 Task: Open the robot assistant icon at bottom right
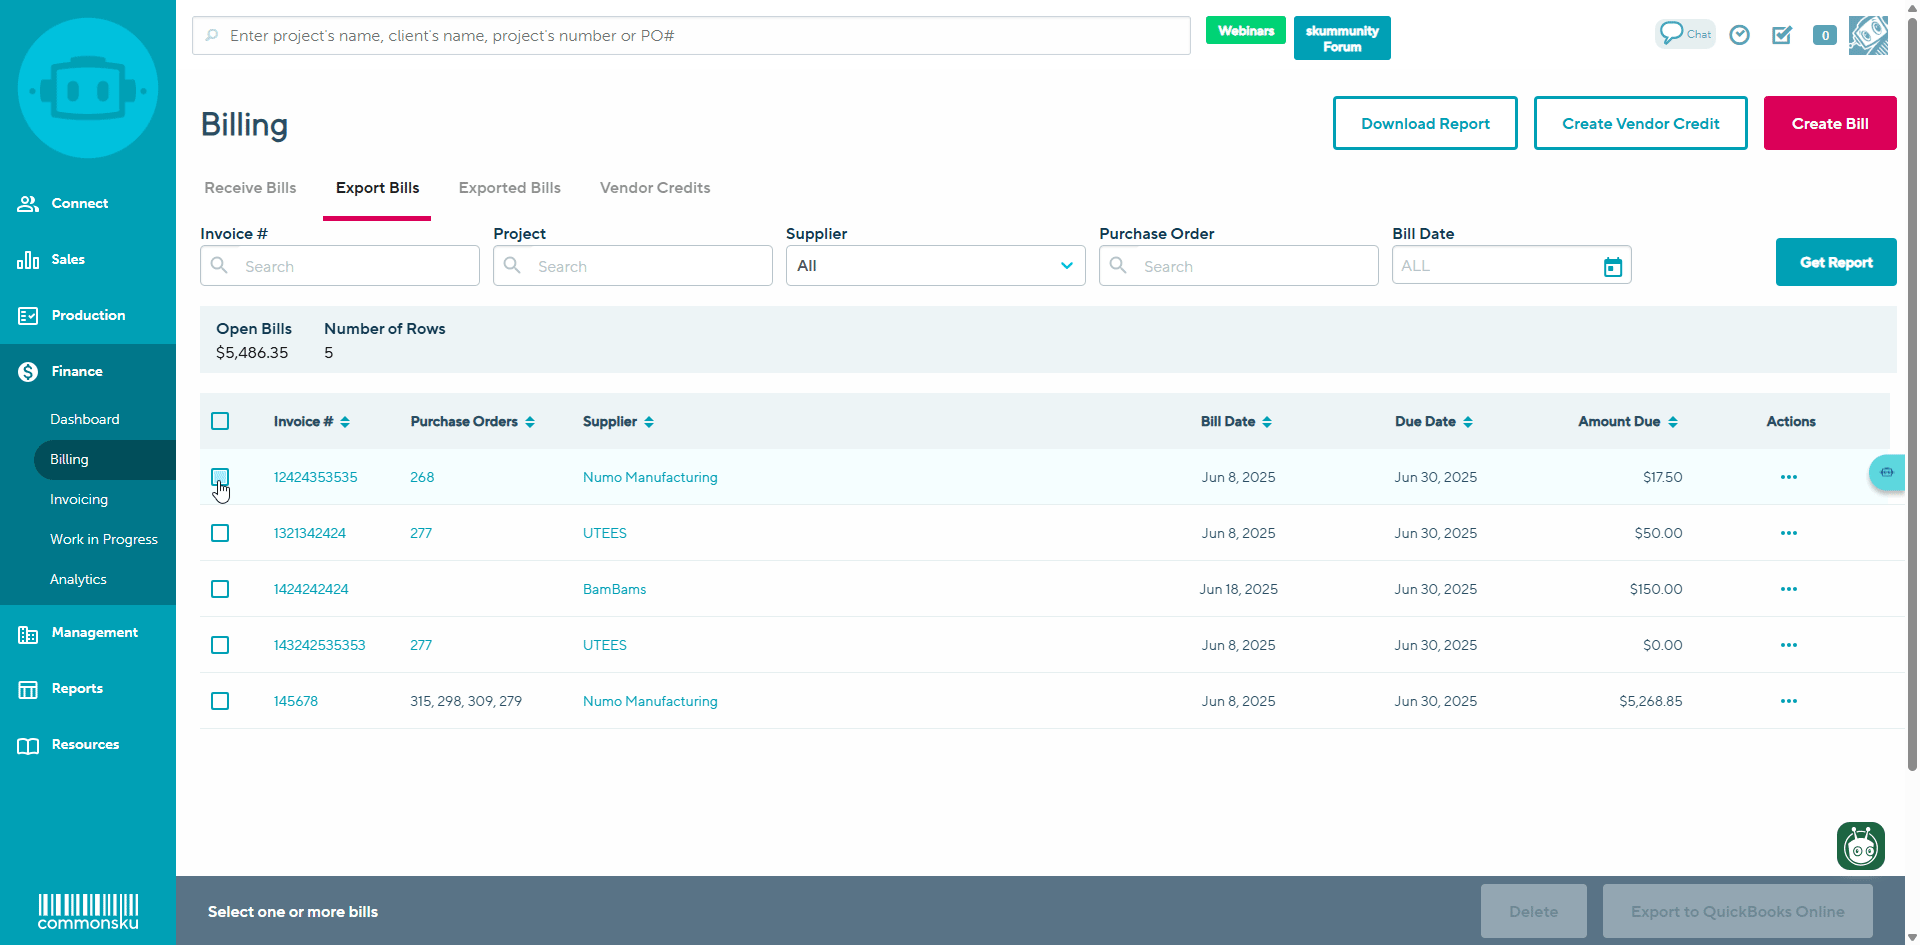coord(1860,846)
